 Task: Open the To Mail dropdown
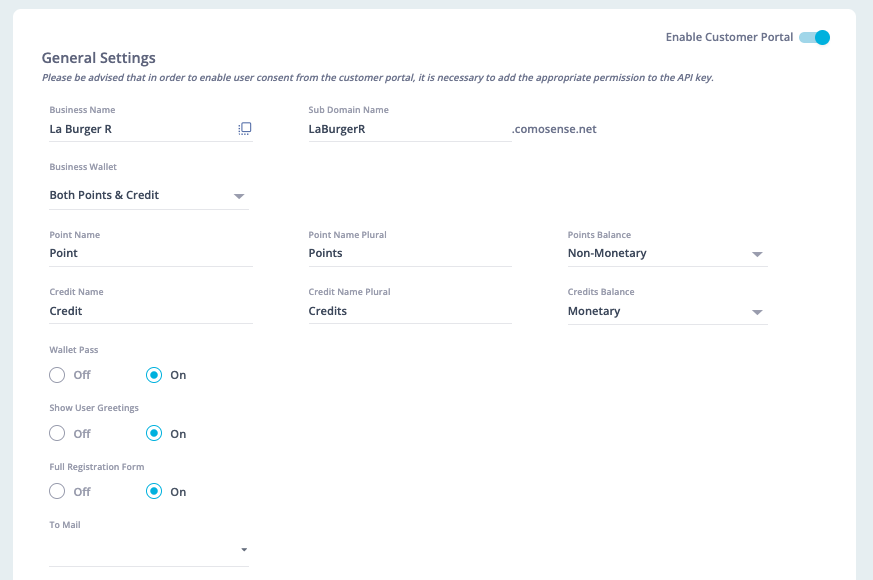click(149, 549)
